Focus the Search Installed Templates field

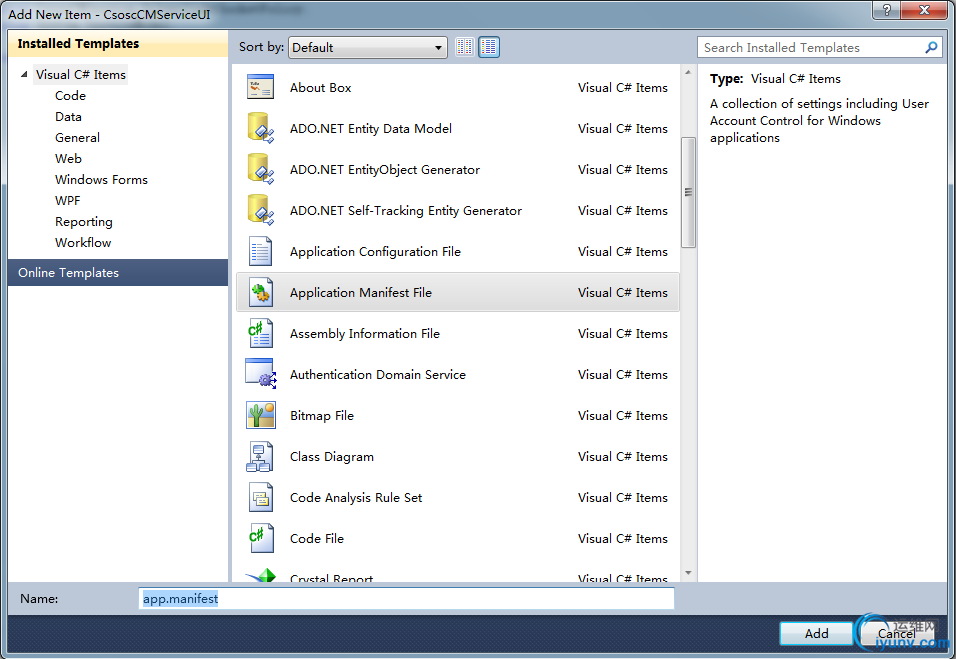point(811,48)
